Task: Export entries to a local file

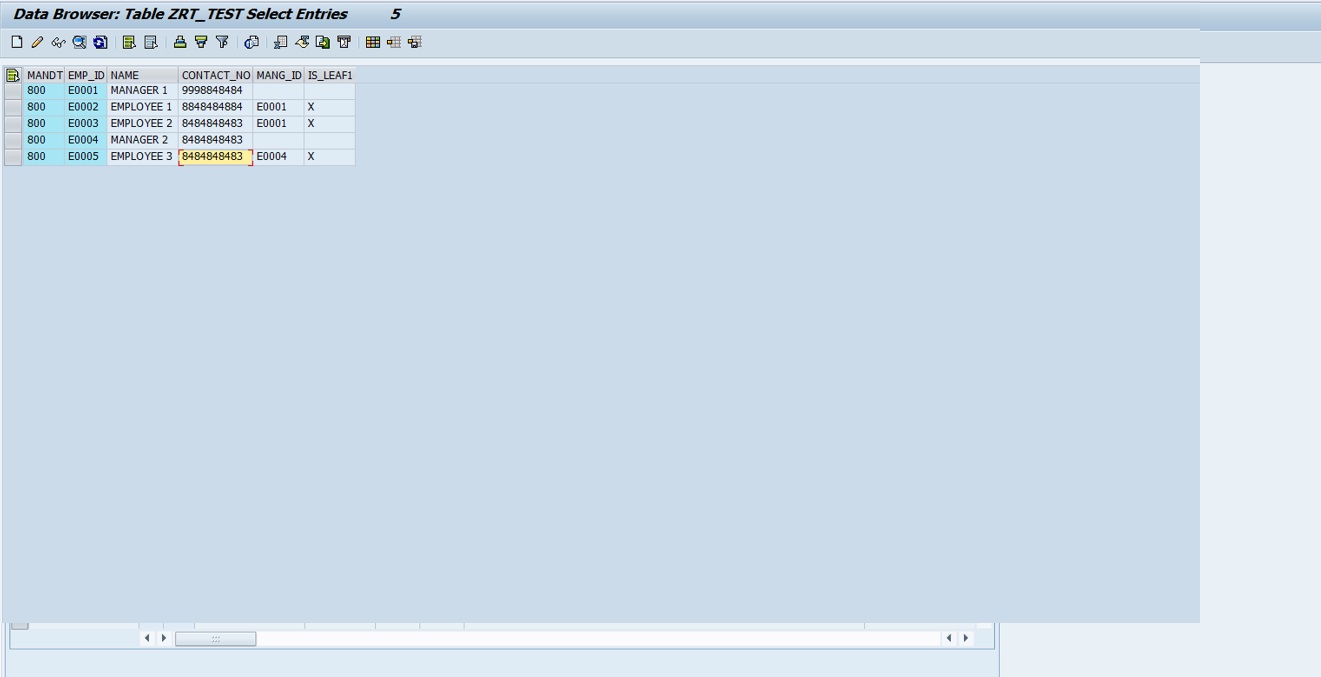Action: (x=322, y=42)
